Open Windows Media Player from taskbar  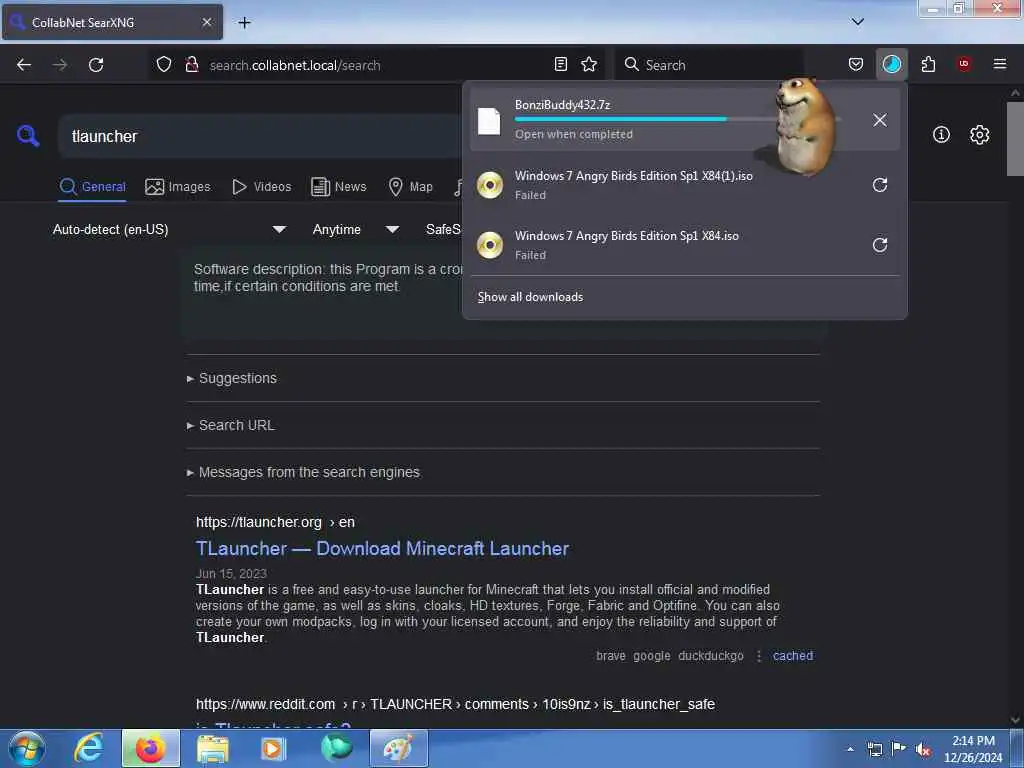click(x=273, y=748)
